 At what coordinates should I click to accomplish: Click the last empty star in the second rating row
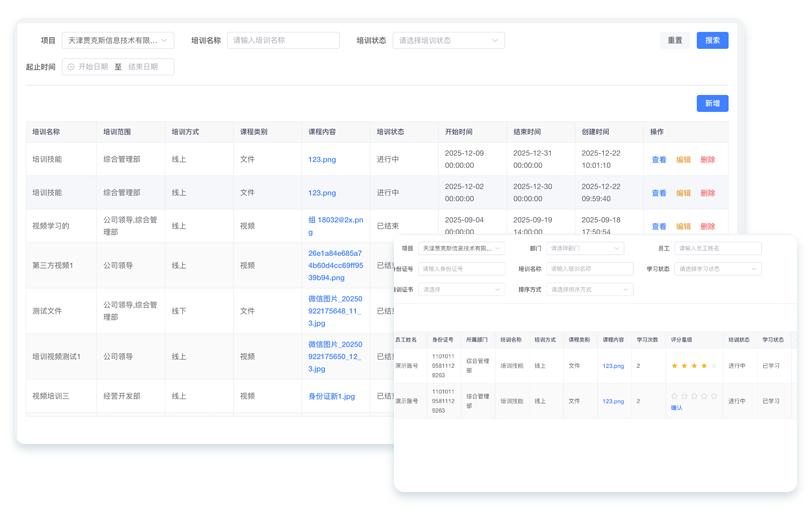(x=714, y=396)
